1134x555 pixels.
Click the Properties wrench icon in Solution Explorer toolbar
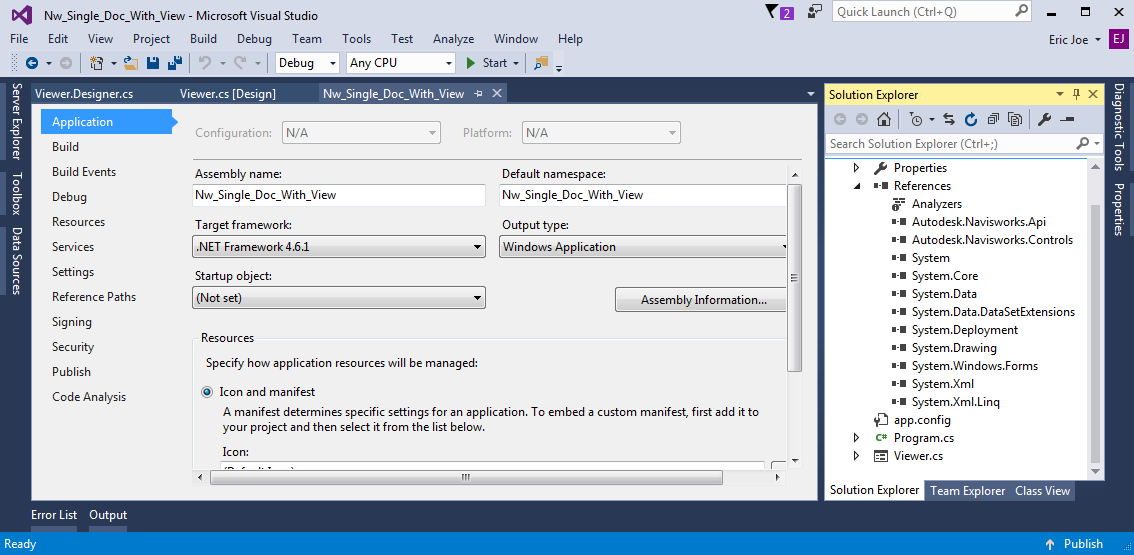click(x=1044, y=119)
